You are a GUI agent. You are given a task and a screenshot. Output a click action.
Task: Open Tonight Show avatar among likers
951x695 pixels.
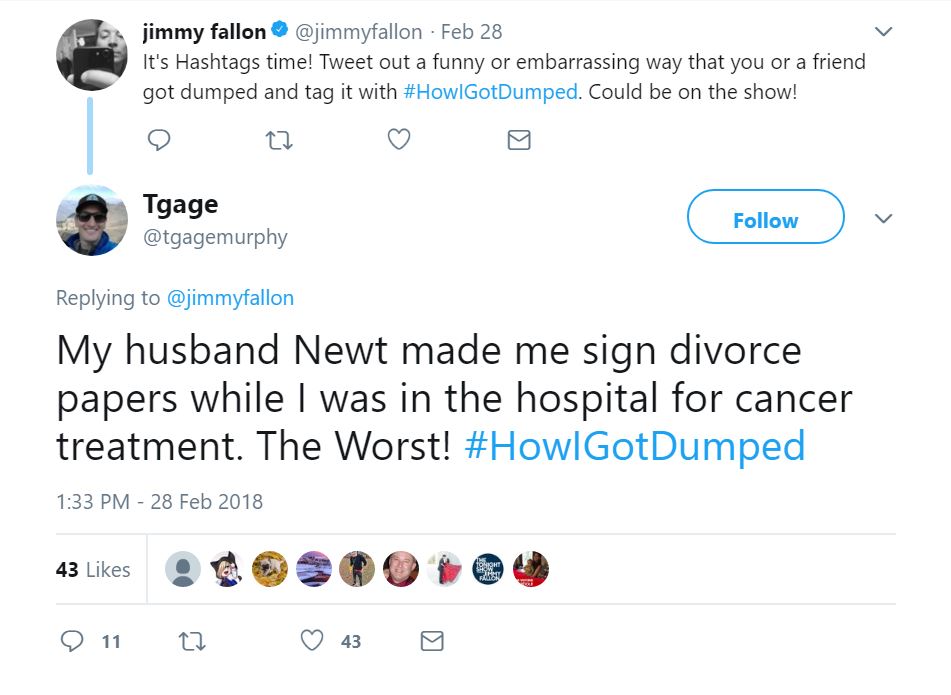pos(488,569)
